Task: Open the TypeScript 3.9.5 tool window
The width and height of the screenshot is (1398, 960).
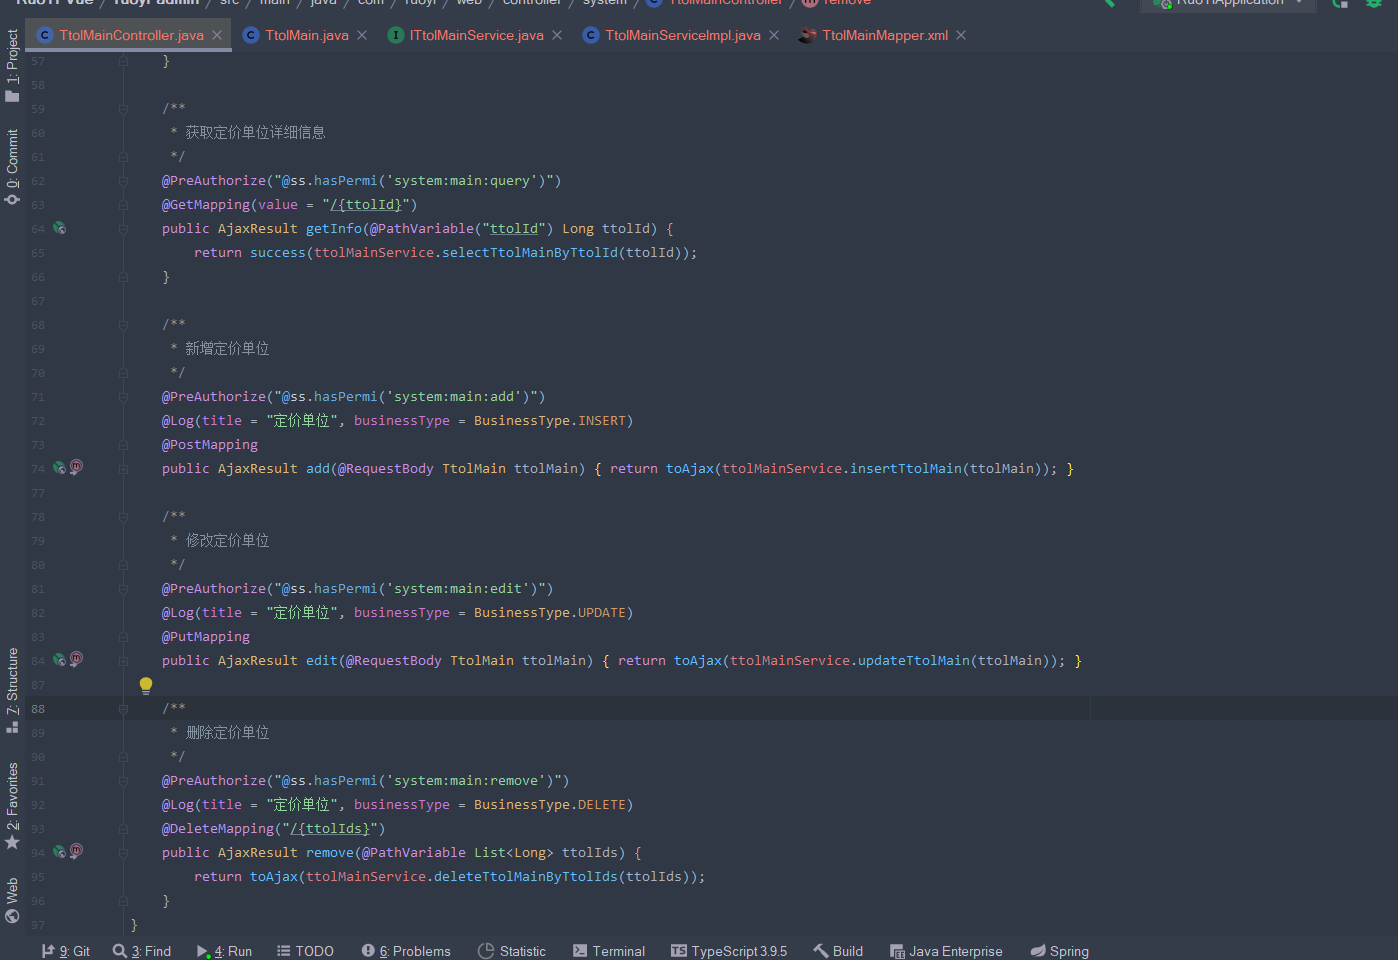Action: tap(729, 951)
